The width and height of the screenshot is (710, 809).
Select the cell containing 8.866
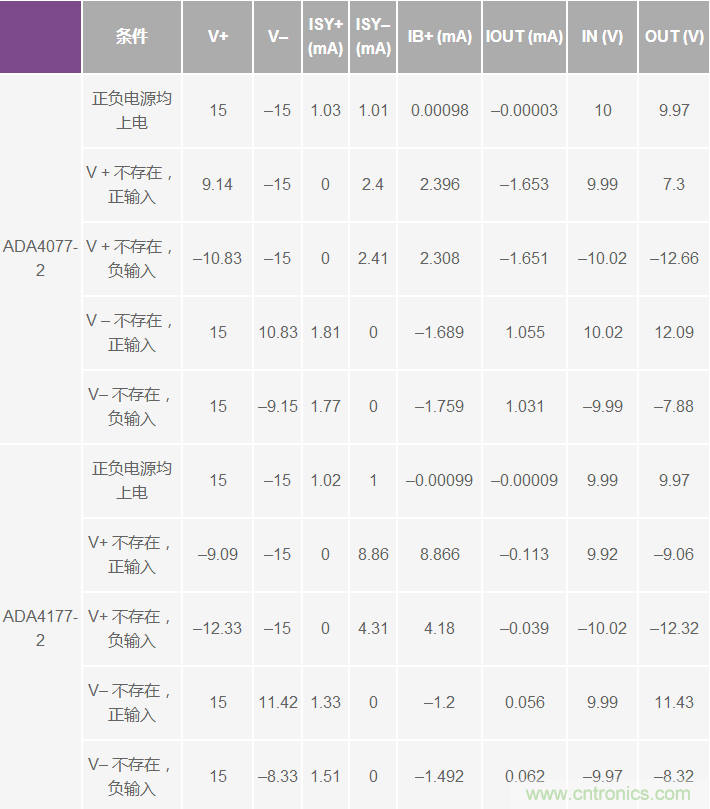click(x=440, y=554)
